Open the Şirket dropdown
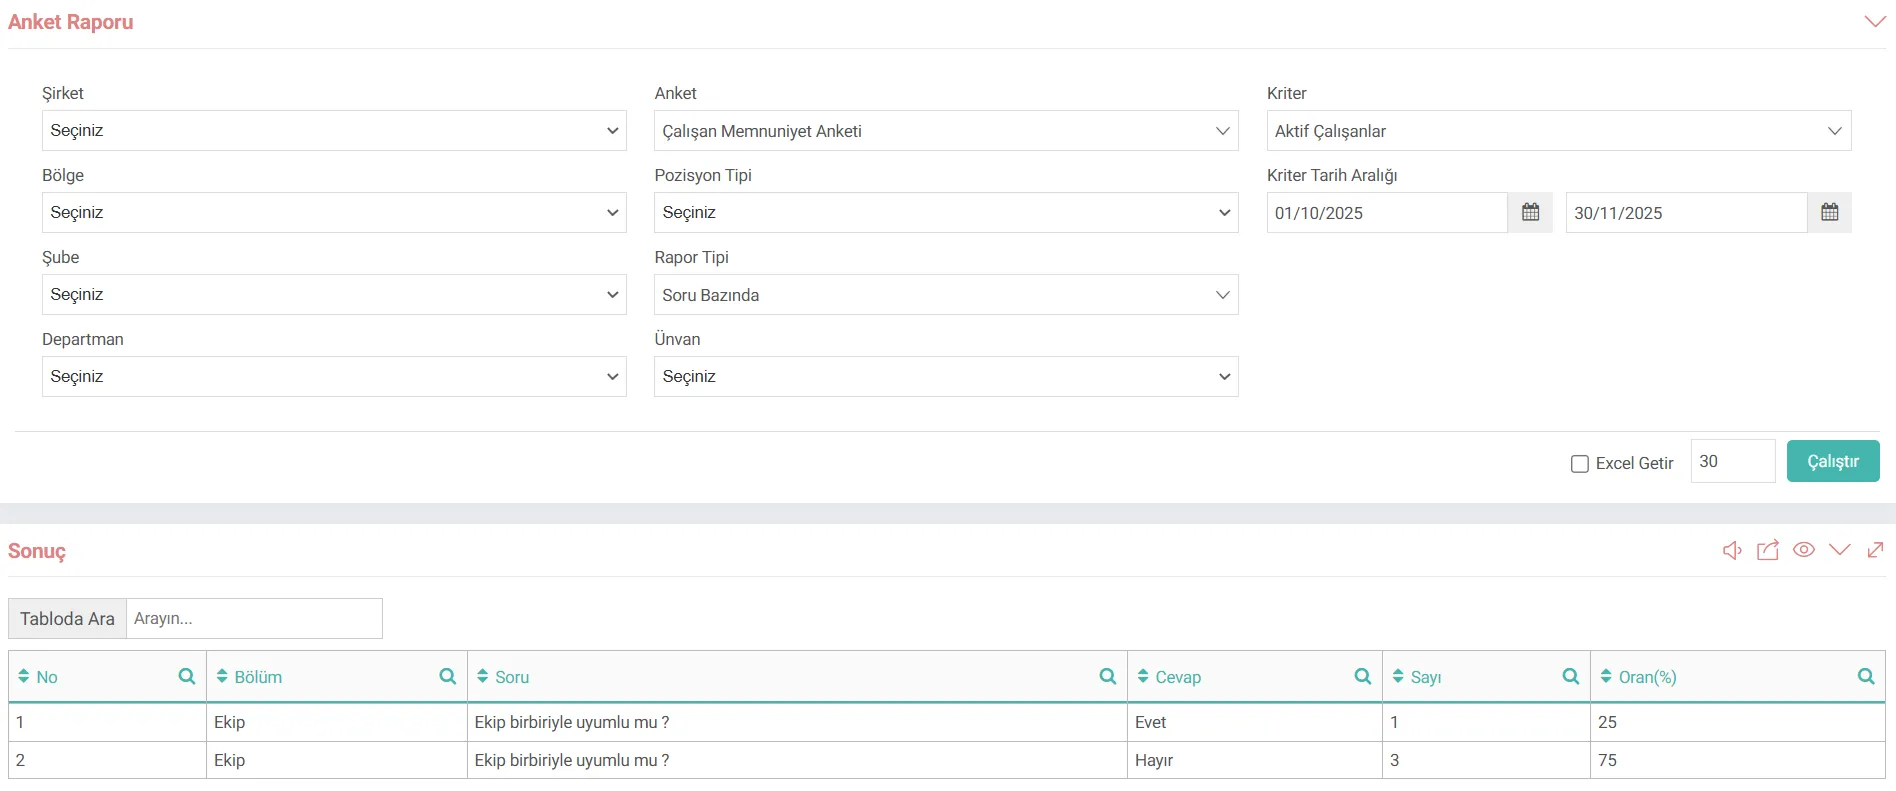 click(334, 131)
